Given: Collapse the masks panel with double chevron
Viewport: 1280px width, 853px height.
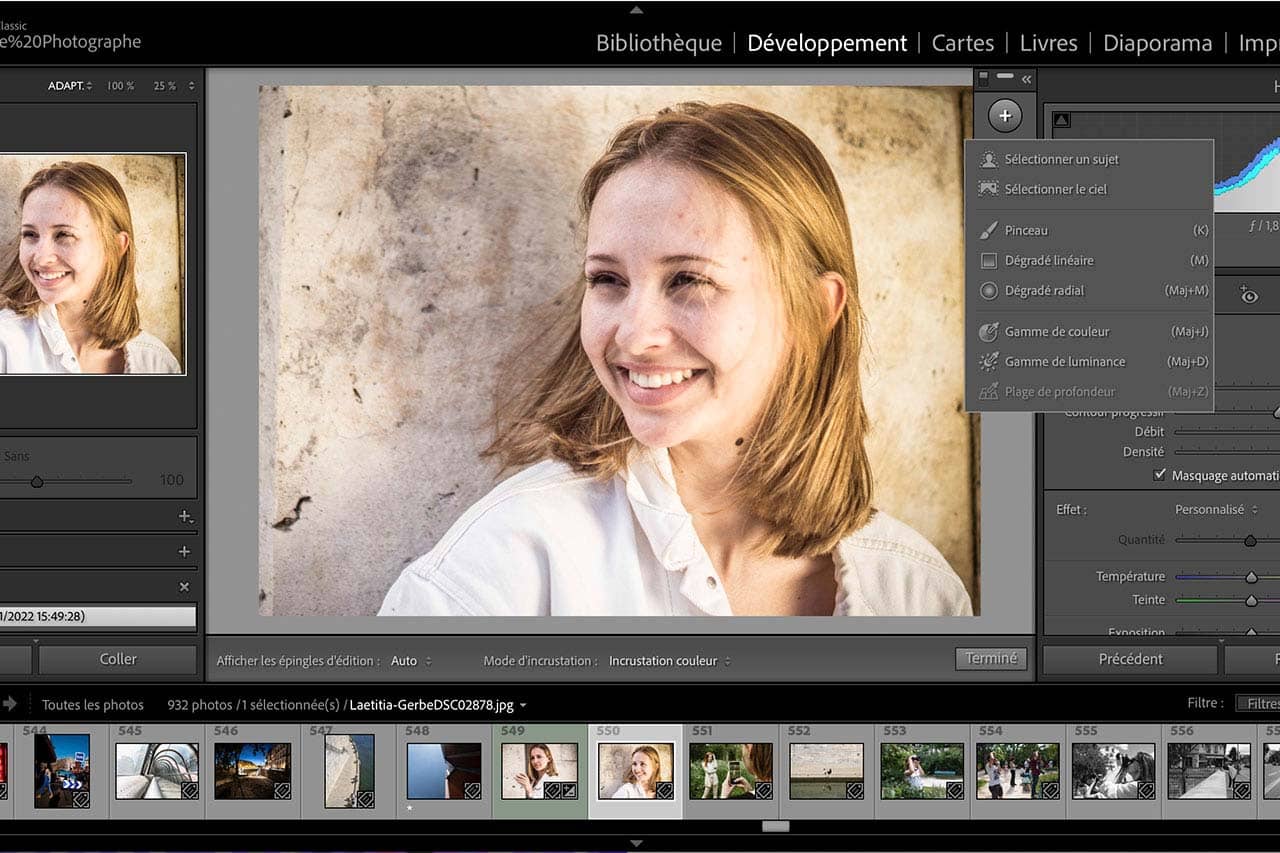Looking at the screenshot, I should pyautogui.click(x=1026, y=78).
